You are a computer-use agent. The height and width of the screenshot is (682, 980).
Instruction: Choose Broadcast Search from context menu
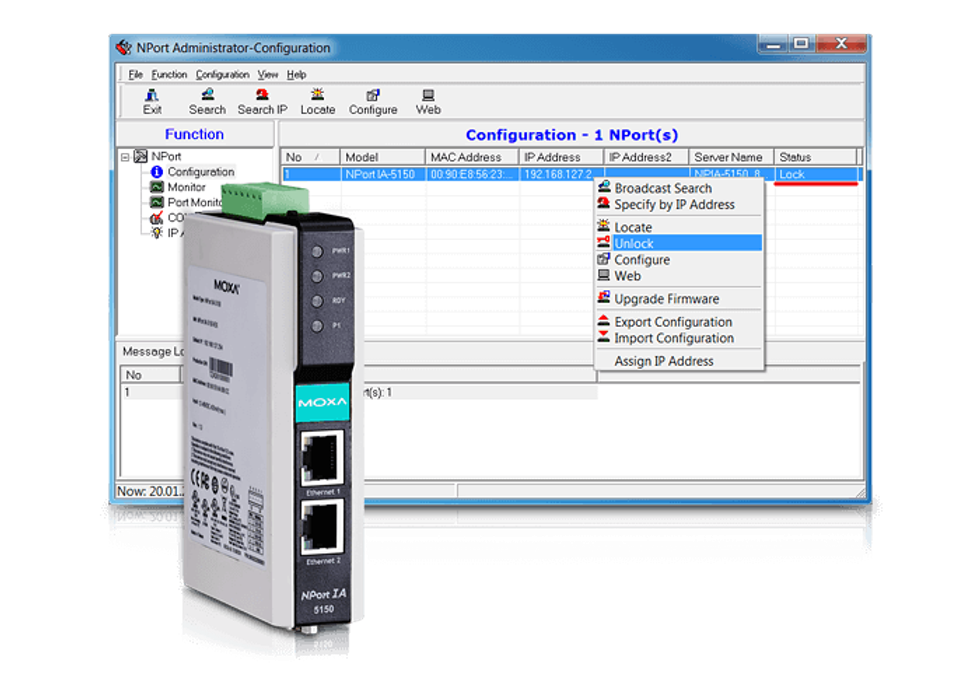coord(679,188)
